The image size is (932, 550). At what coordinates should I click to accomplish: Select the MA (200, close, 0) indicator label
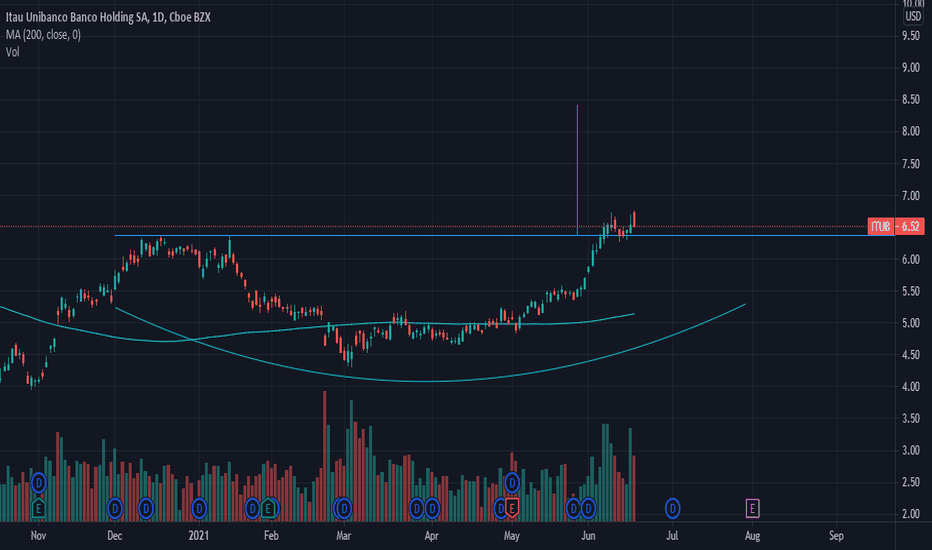coord(43,34)
